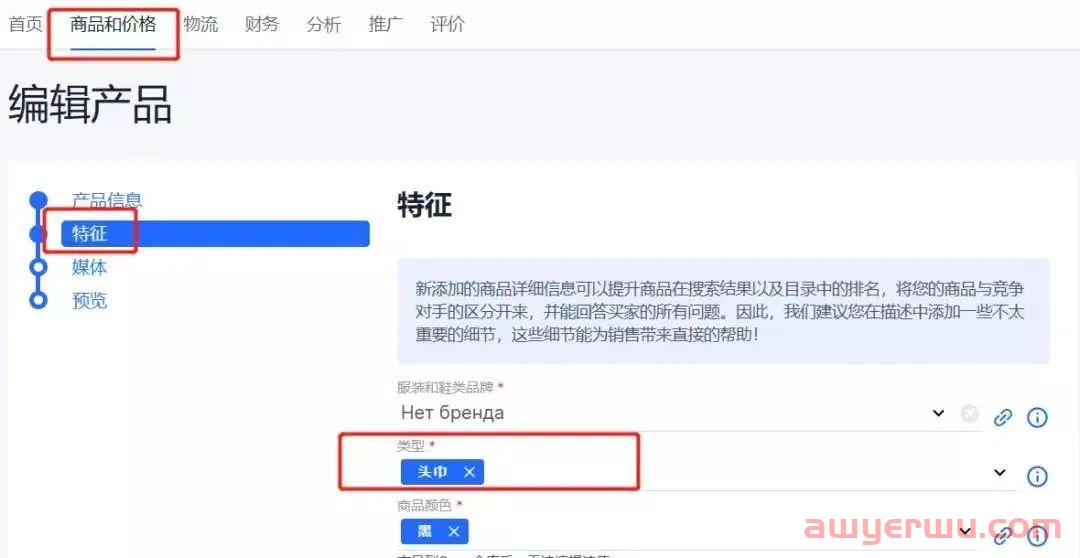Expand the 商品颜色 dropdown arrow
This screenshot has width=1080, height=558.
(x=967, y=531)
